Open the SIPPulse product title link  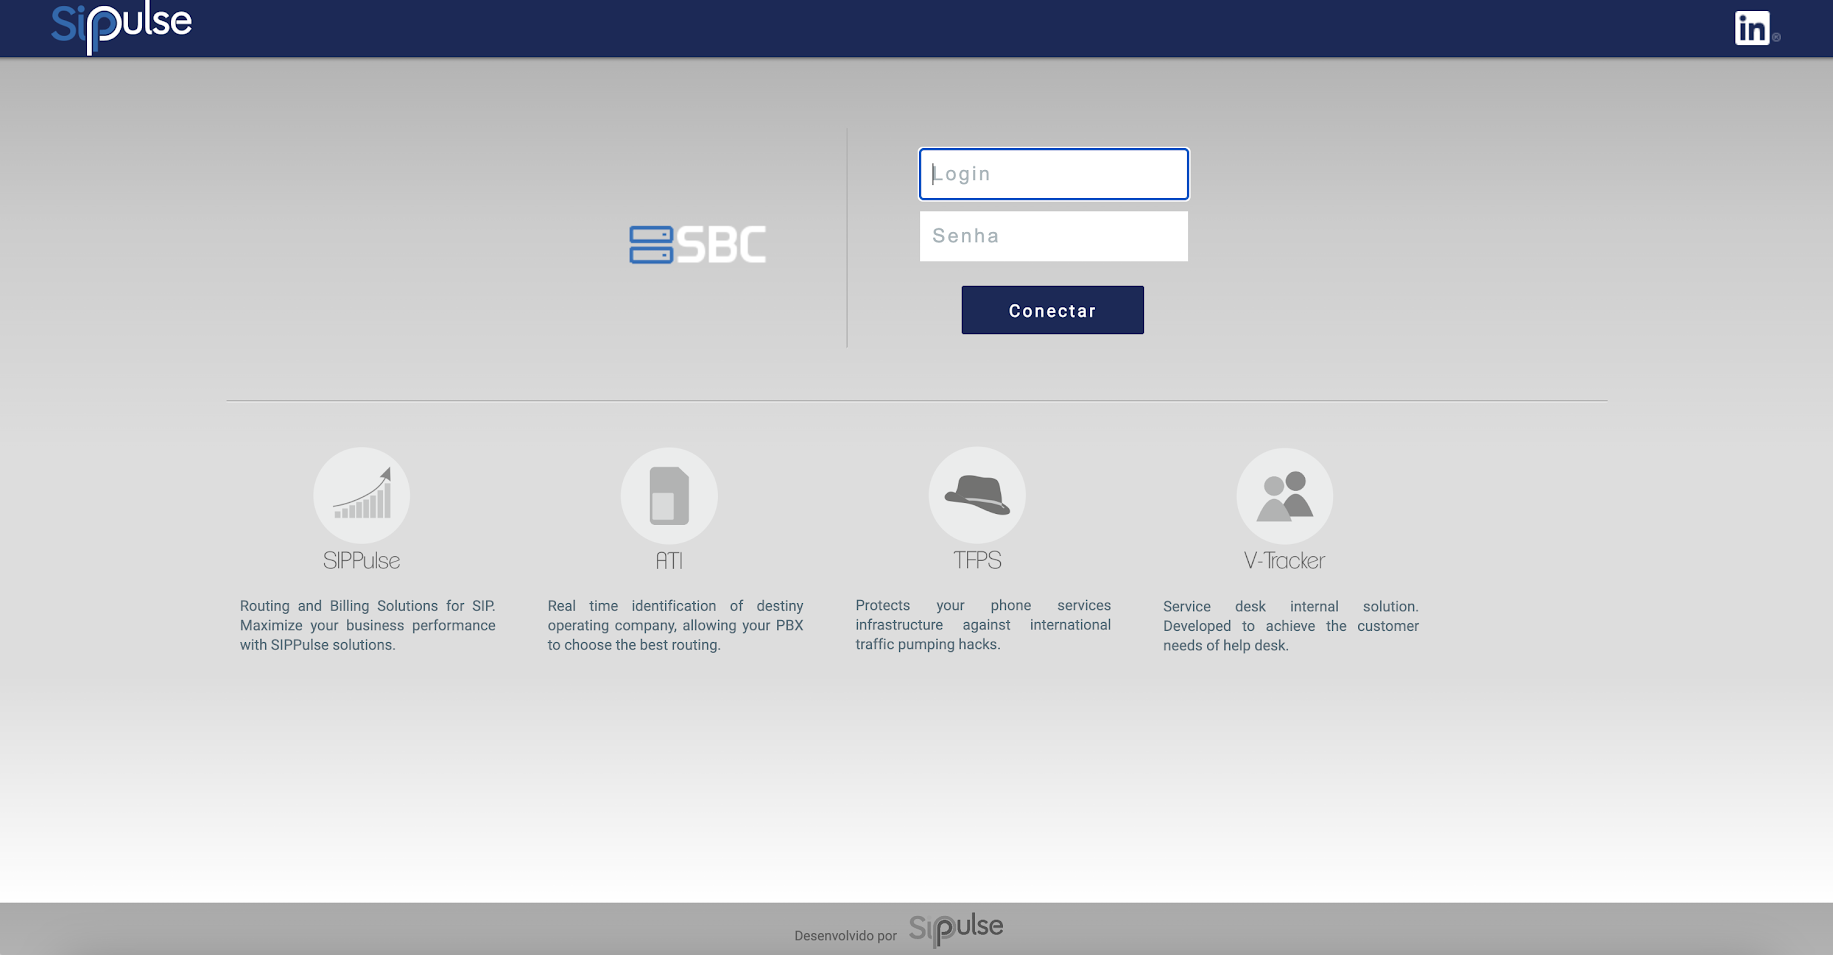(361, 561)
